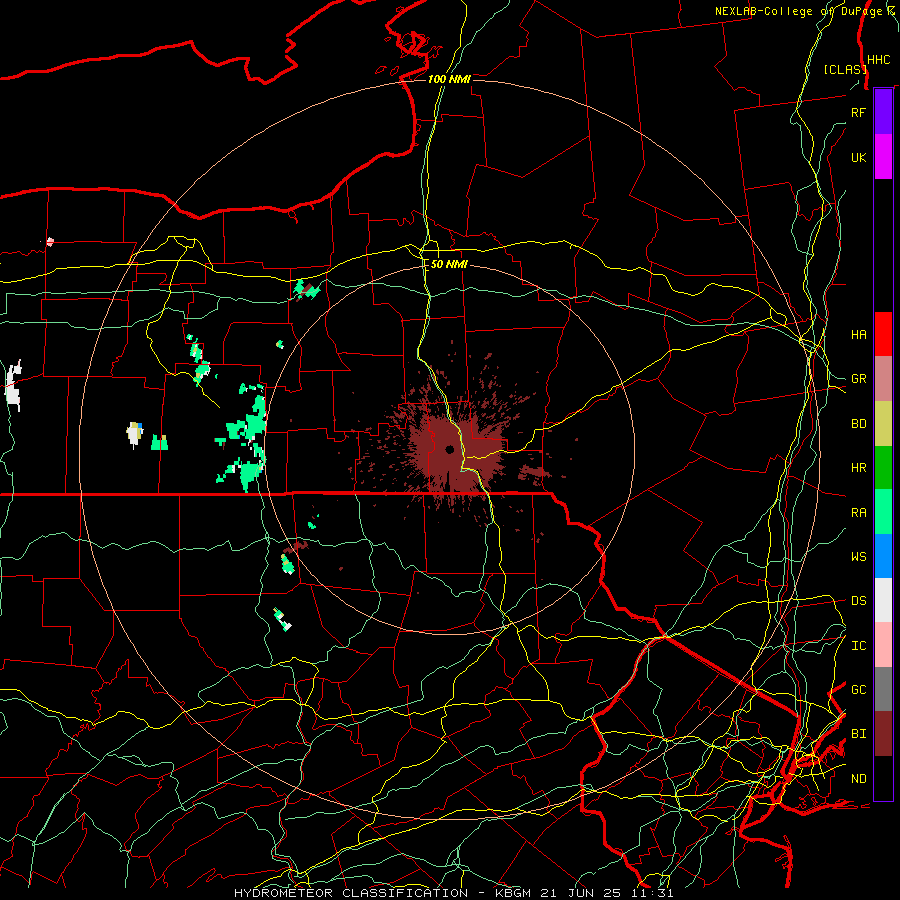Screen dimensions: 900x900
Task: Click the "NEXLAB-College of DuPage" credit text
Action: tap(801, 11)
